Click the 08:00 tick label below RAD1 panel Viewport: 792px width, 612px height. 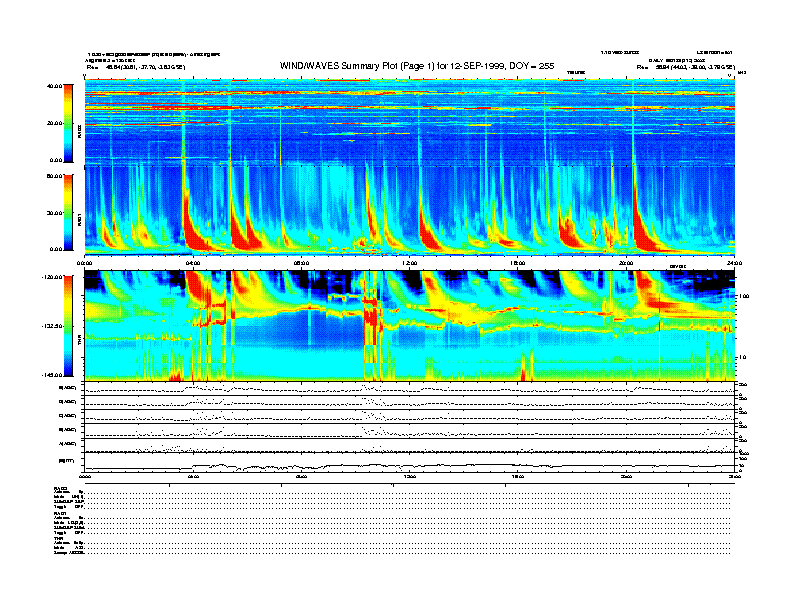pyautogui.click(x=302, y=263)
